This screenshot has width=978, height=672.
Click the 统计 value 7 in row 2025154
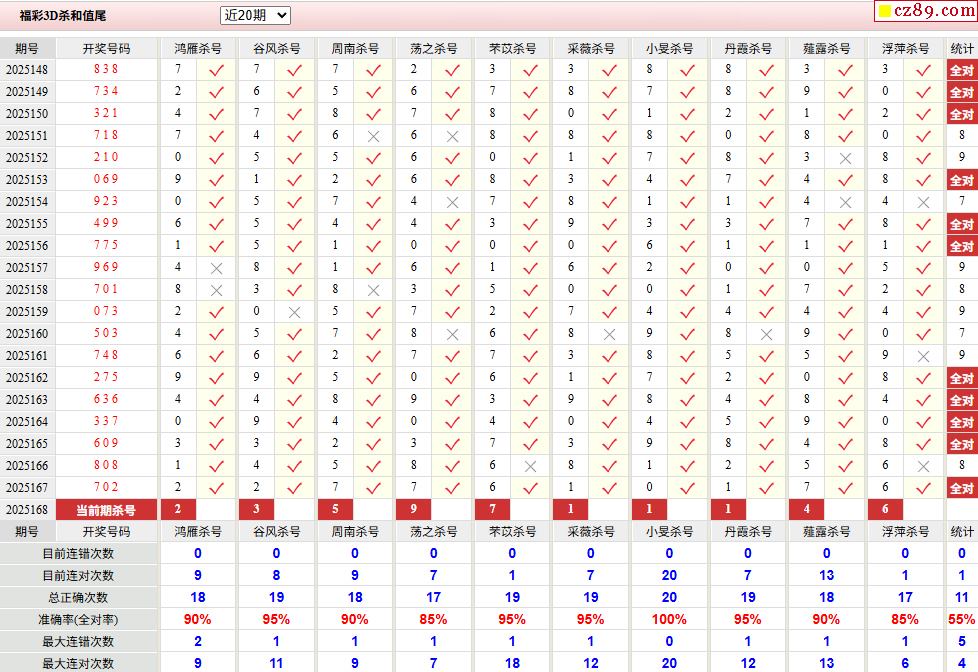[x=962, y=201]
